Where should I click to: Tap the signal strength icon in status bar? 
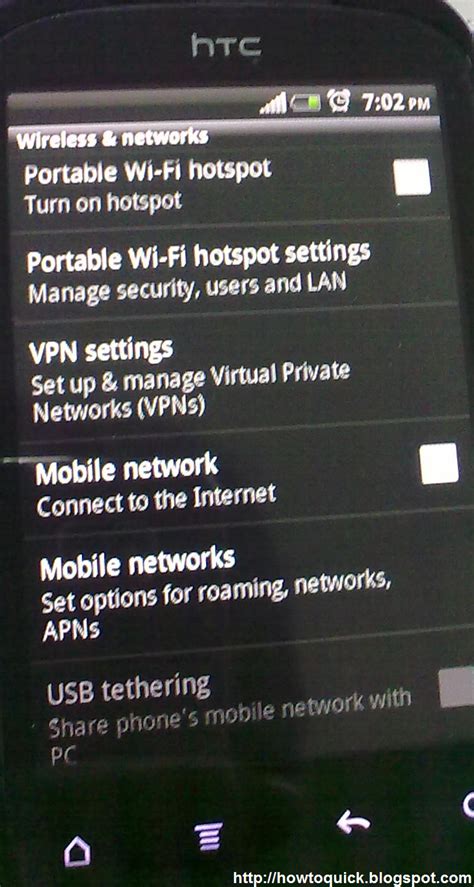[x=274, y=104]
